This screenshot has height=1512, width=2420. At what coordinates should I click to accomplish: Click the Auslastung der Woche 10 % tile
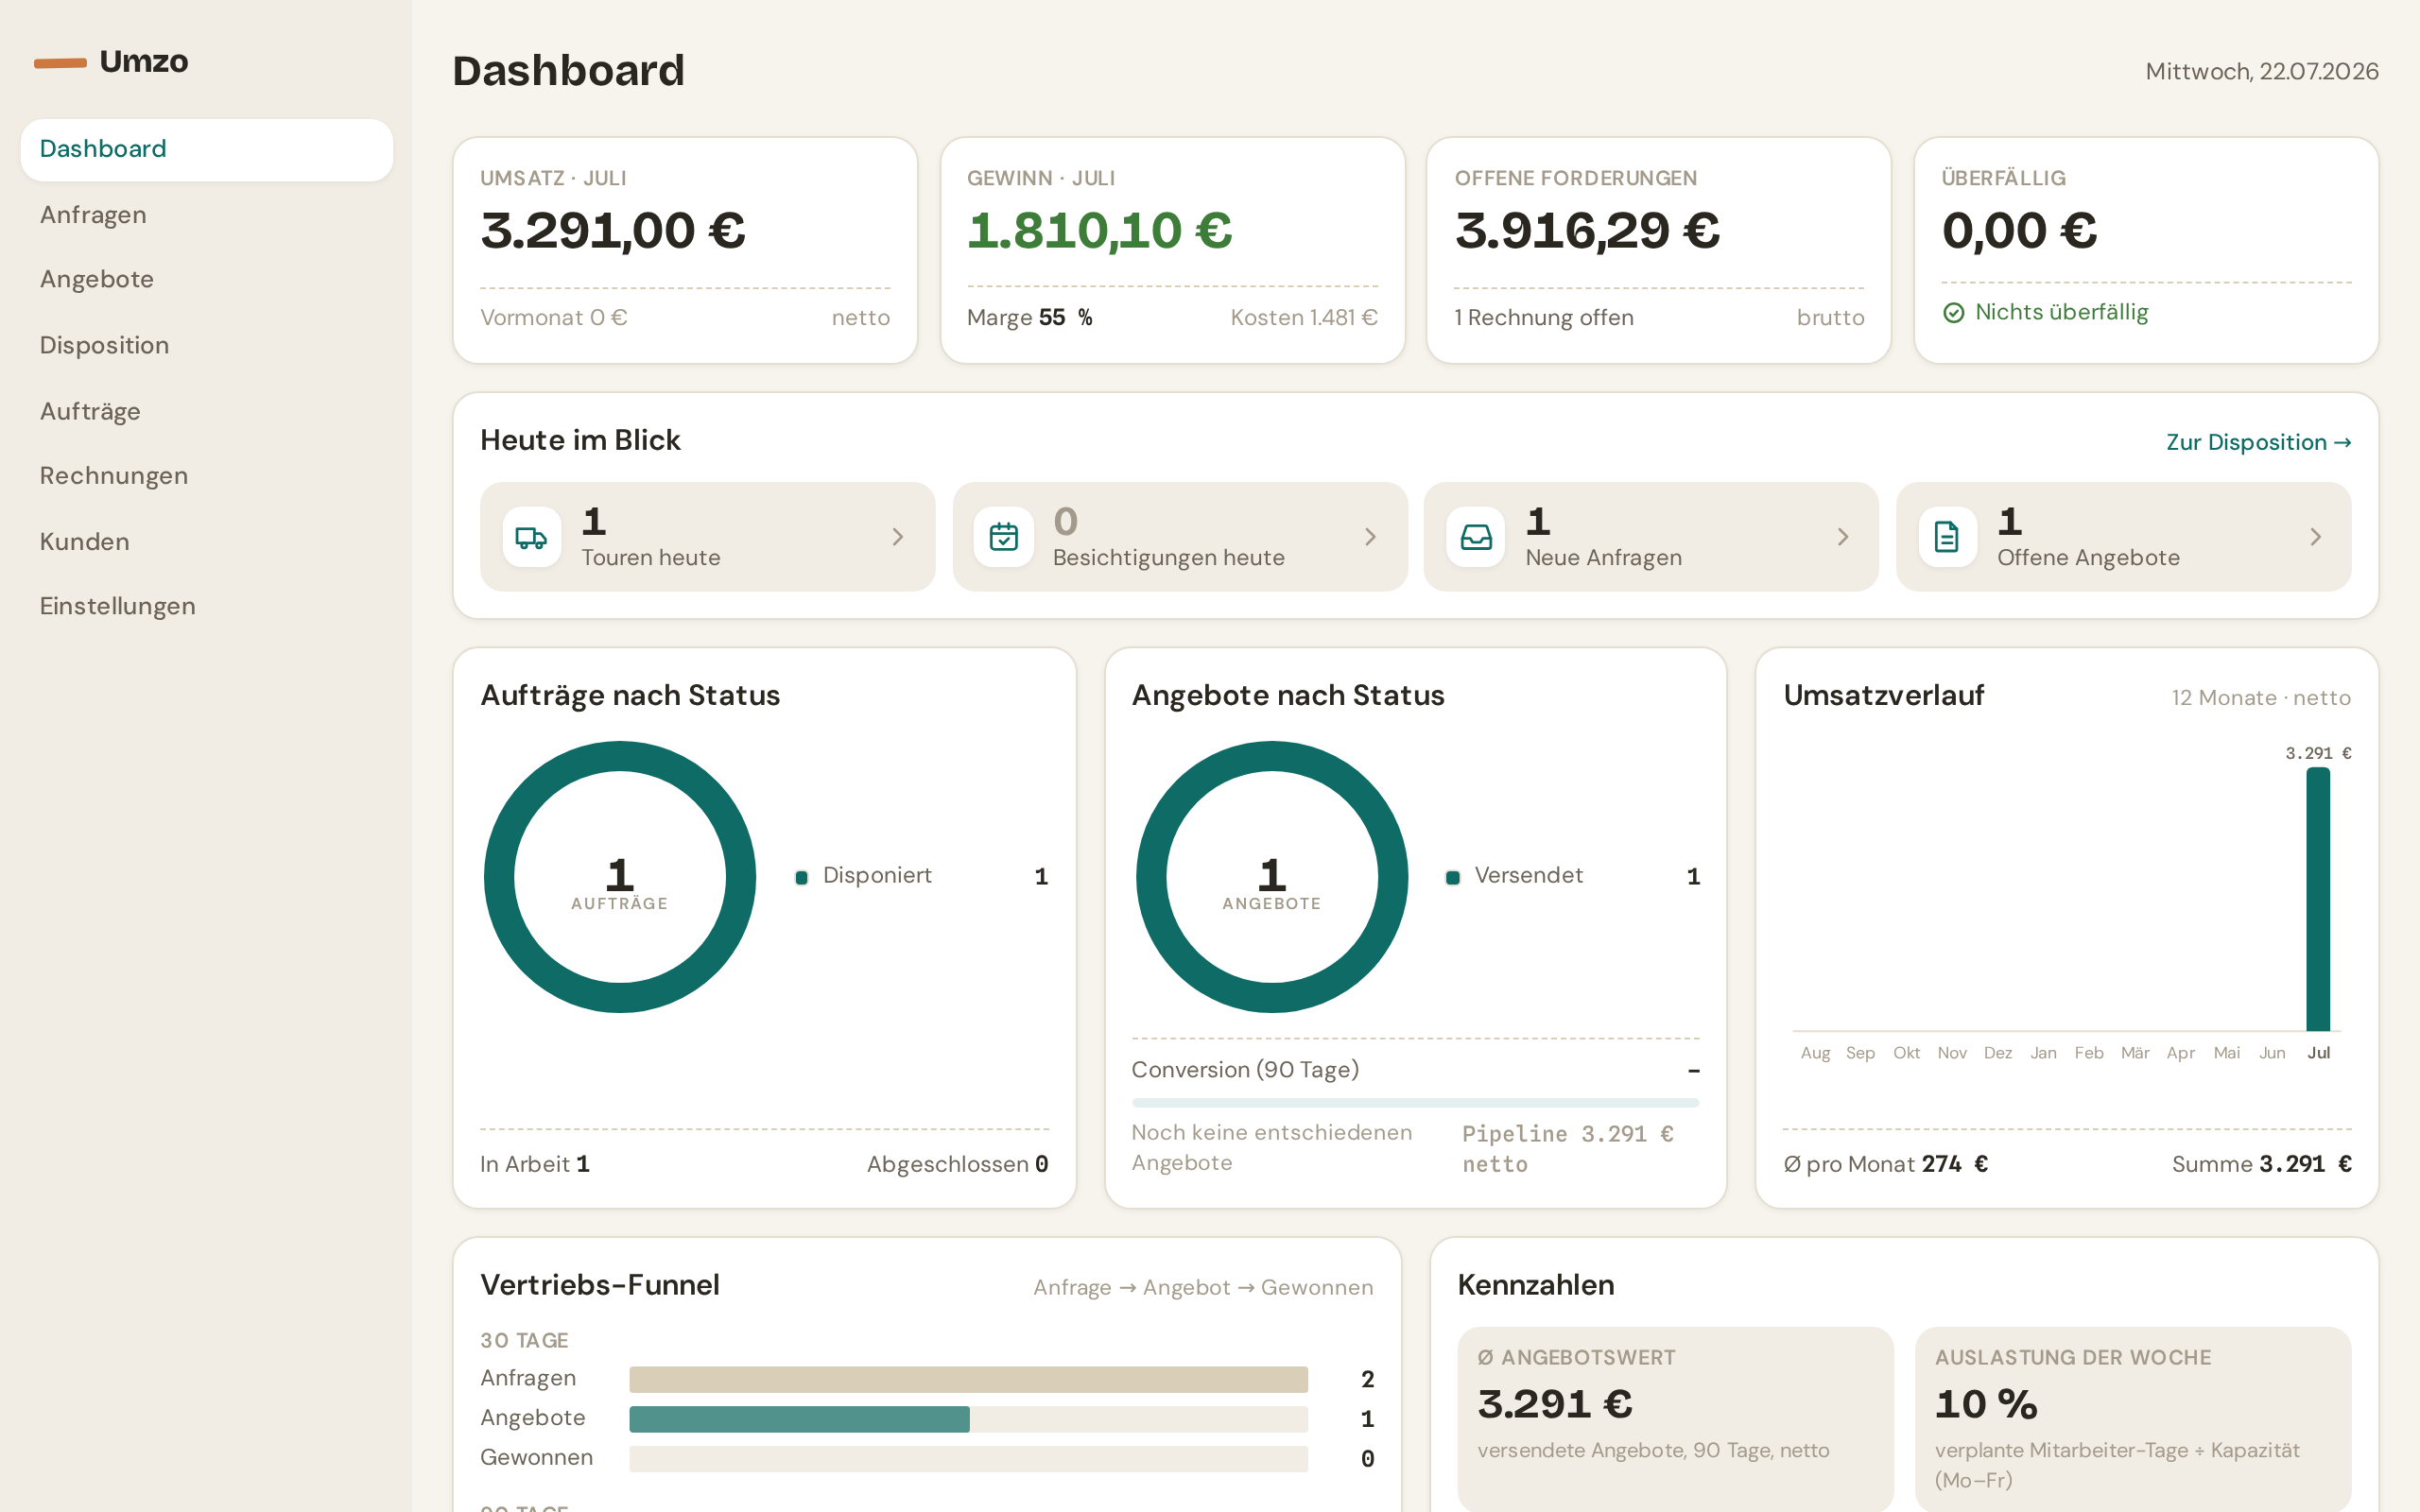click(2133, 1418)
